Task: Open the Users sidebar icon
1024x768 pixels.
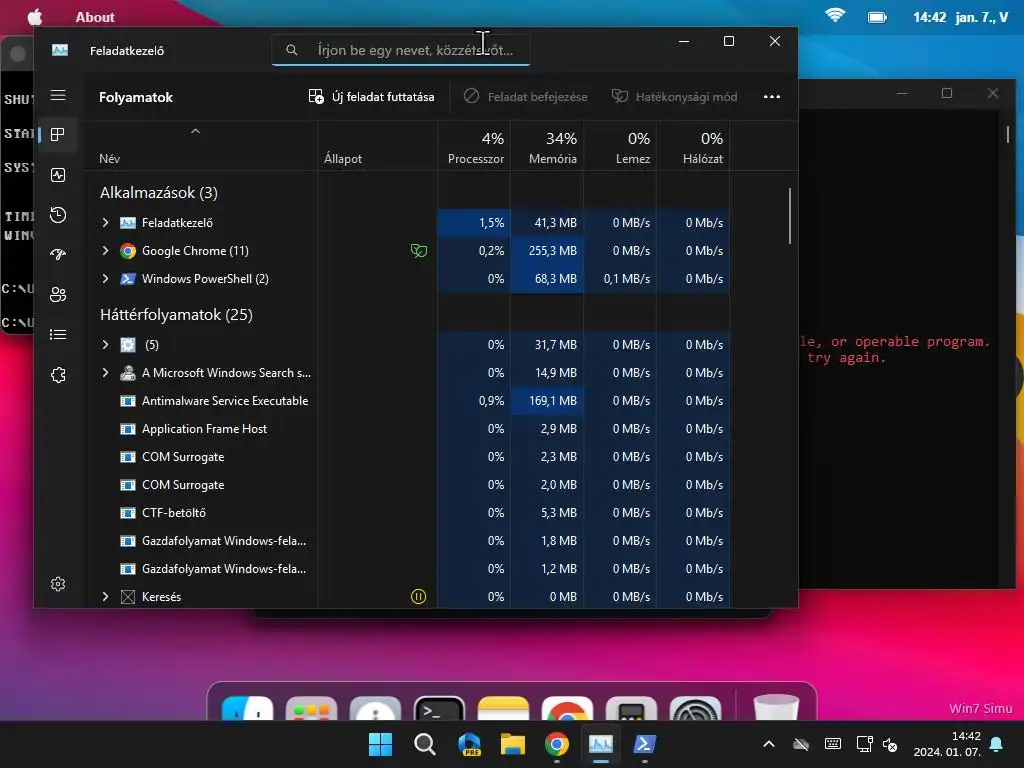Action: tap(58, 295)
